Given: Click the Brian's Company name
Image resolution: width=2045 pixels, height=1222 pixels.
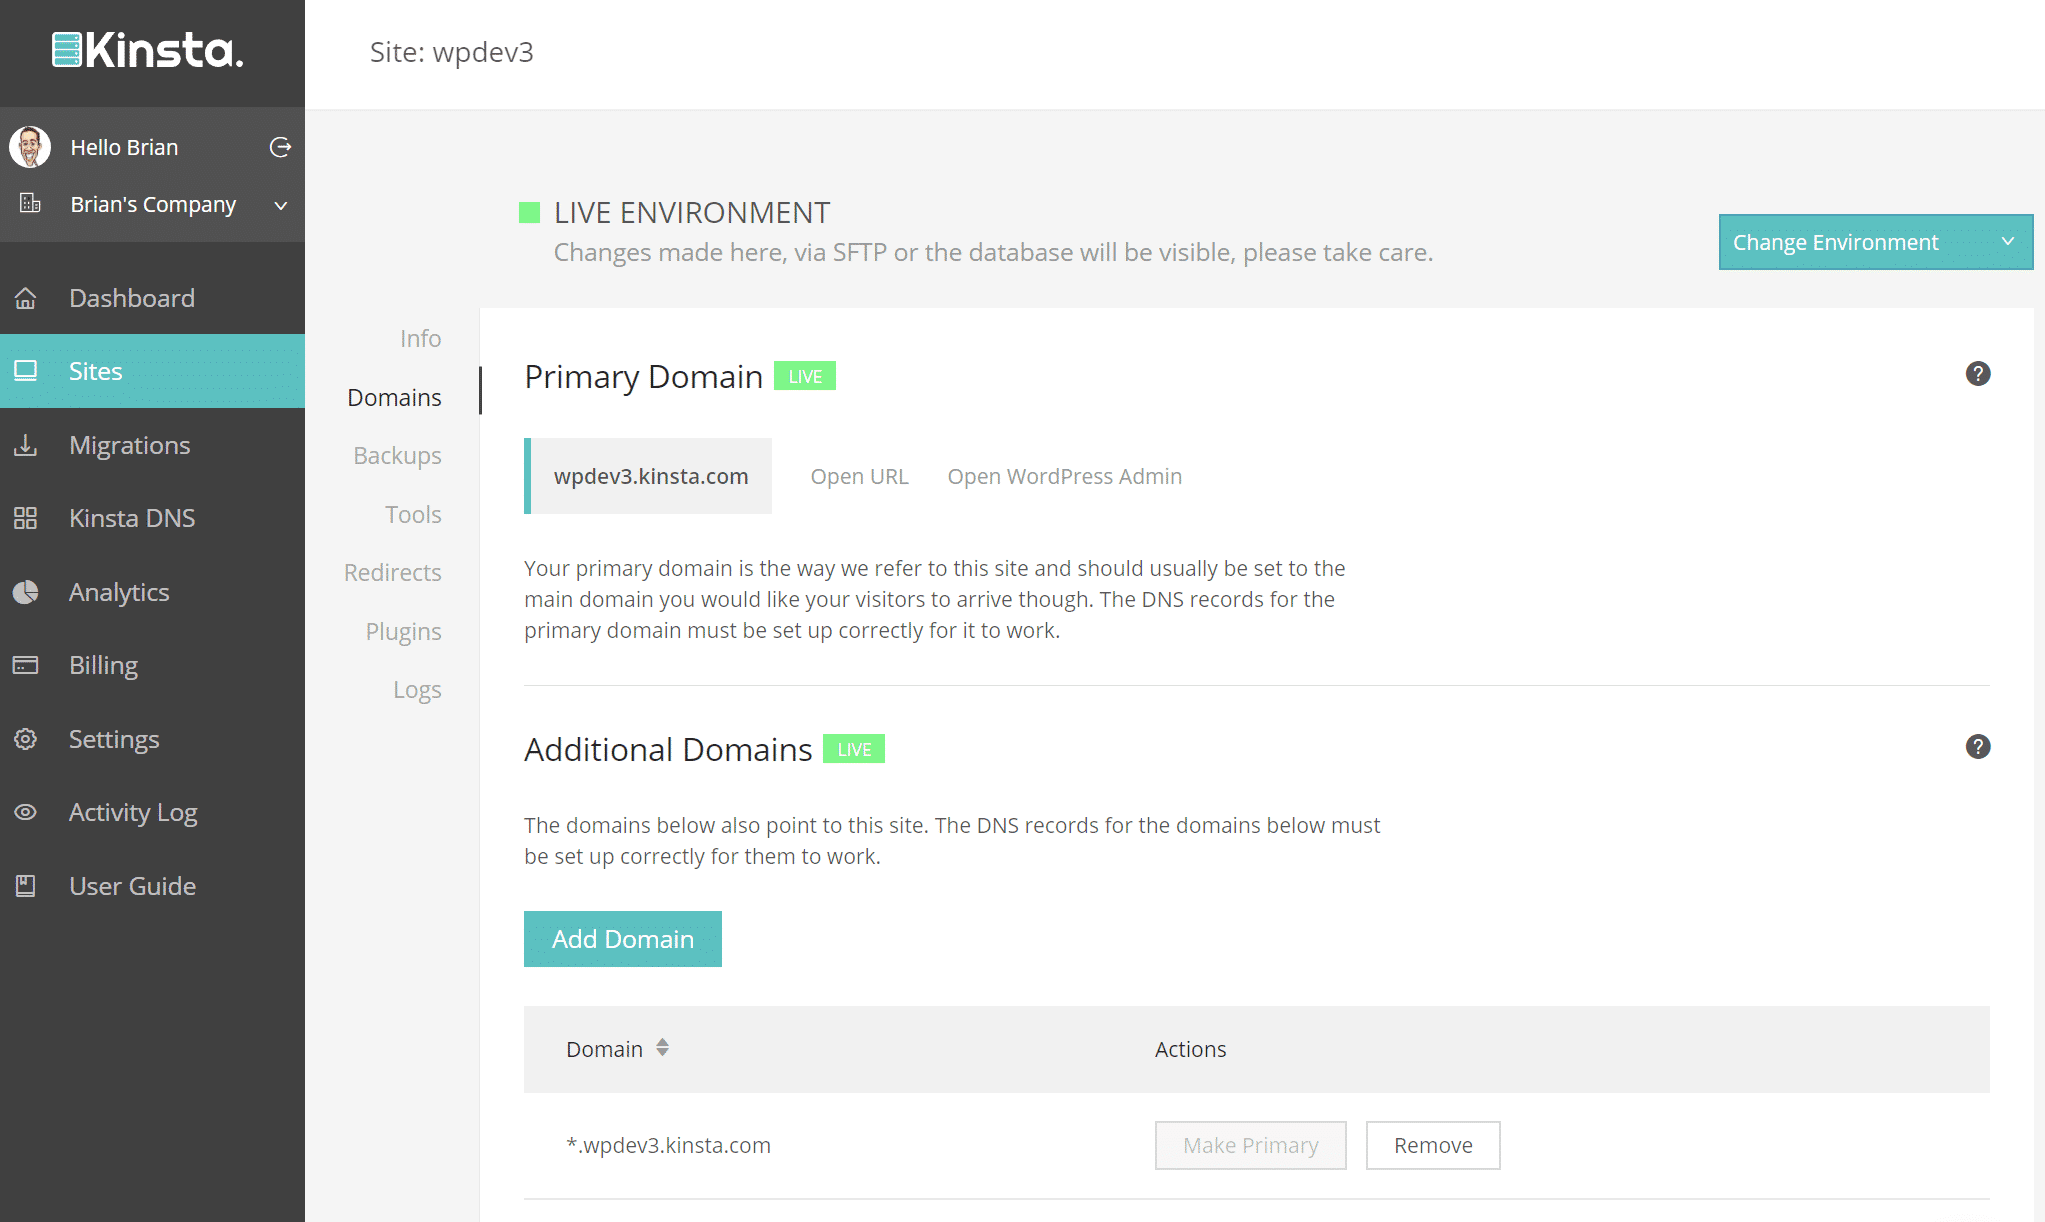Looking at the screenshot, I should point(153,204).
